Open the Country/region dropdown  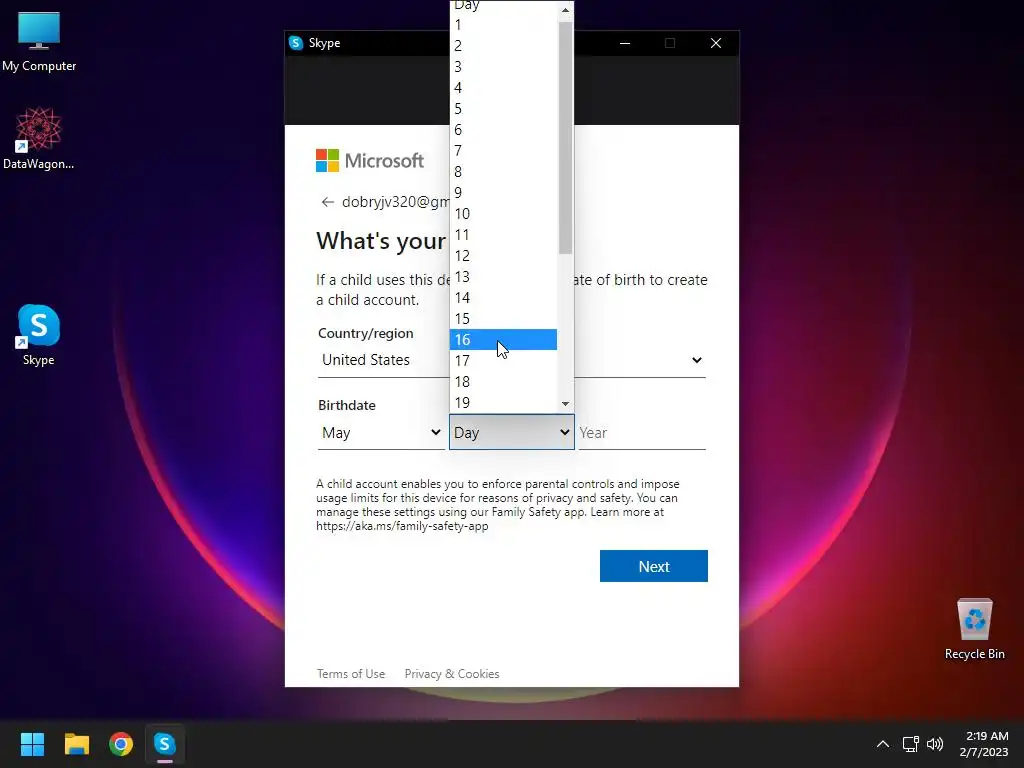click(x=511, y=360)
